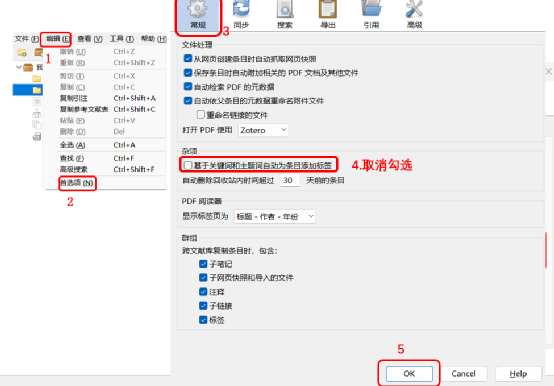Click the document page icon below the selected folder
554x386 pixels.
[36, 102]
